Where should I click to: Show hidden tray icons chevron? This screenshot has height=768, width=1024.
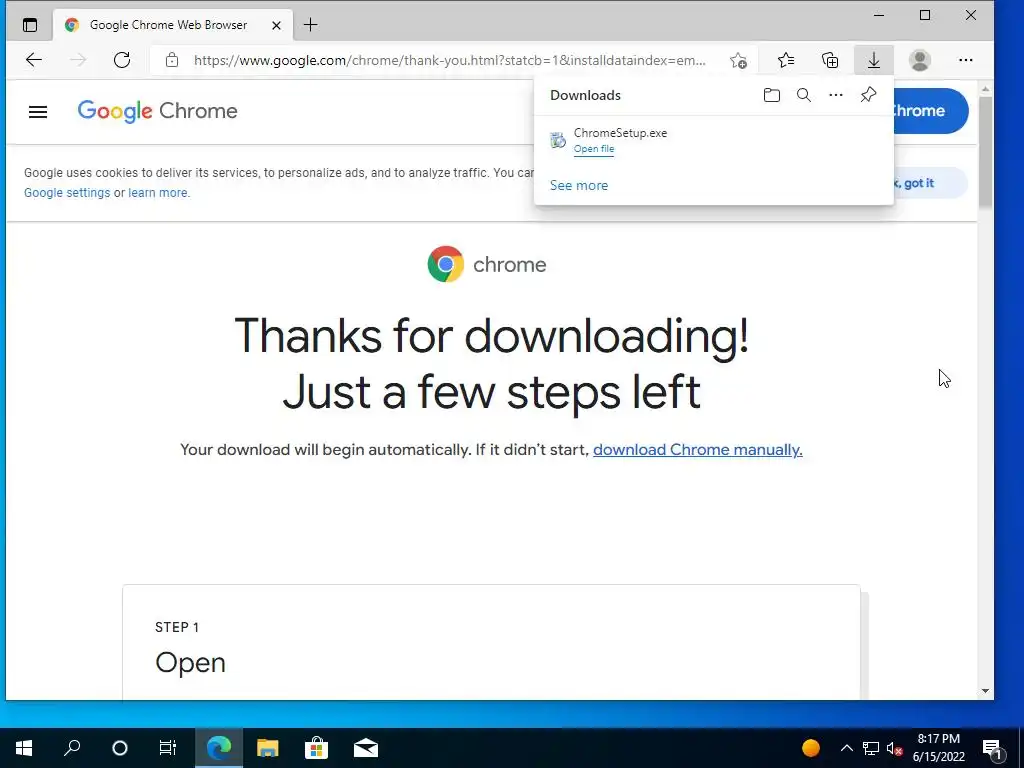[846, 748]
